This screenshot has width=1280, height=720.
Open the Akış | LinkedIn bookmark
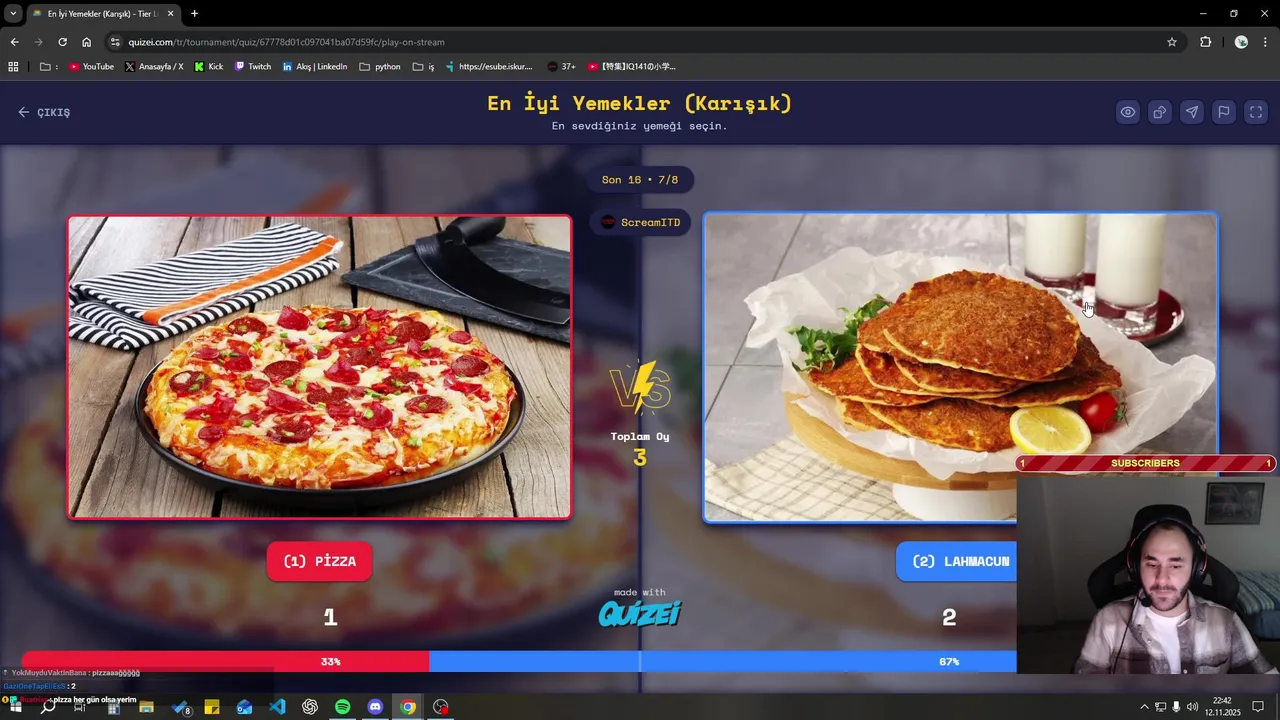point(315,67)
